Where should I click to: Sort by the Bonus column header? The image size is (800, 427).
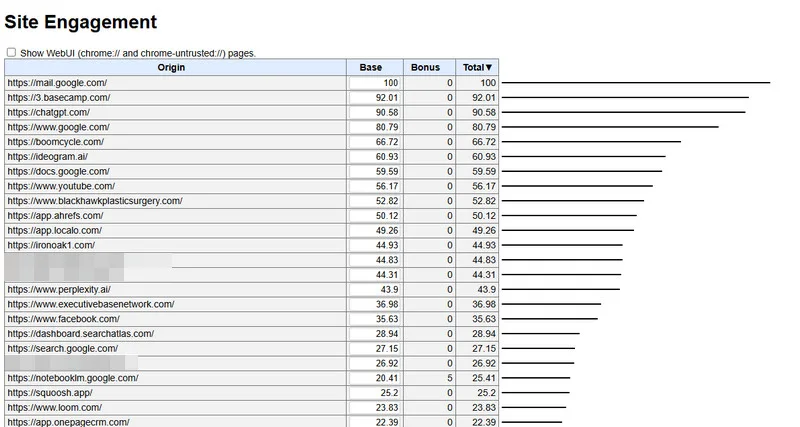(x=425, y=67)
